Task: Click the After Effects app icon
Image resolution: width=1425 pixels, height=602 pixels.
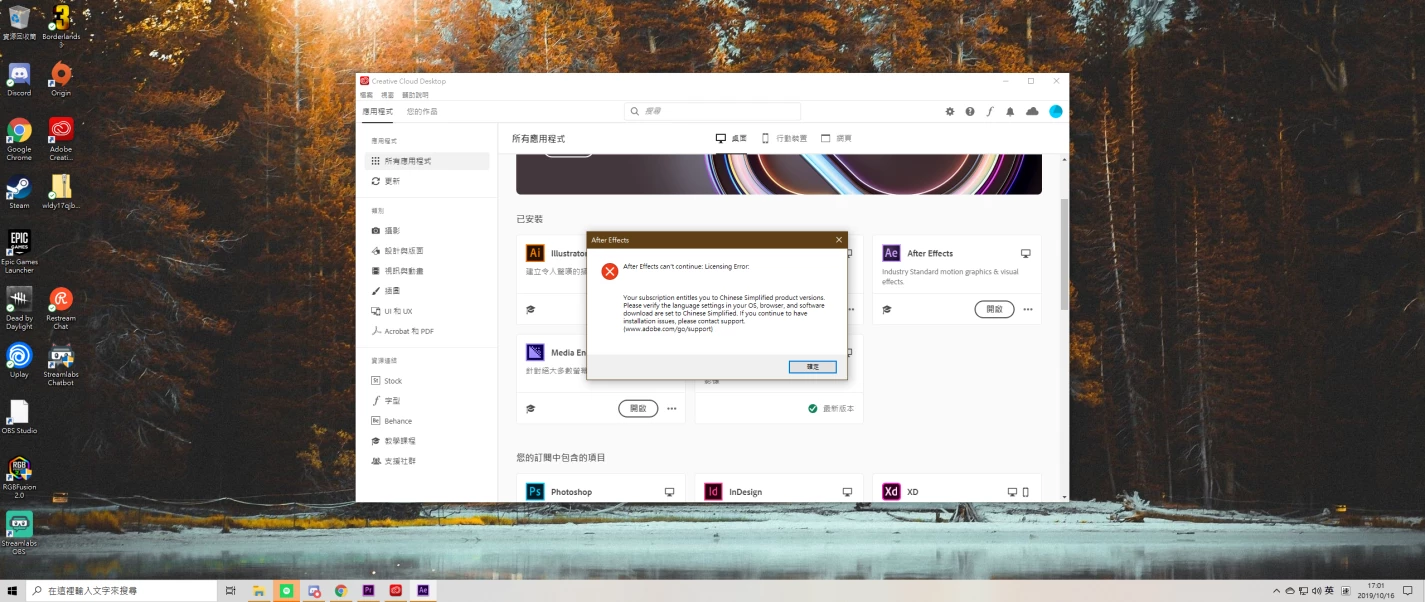Action: pos(891,253)
